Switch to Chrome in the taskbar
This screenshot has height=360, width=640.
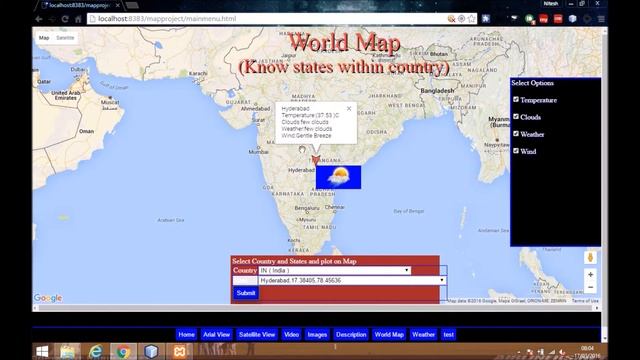pos(123,351)
